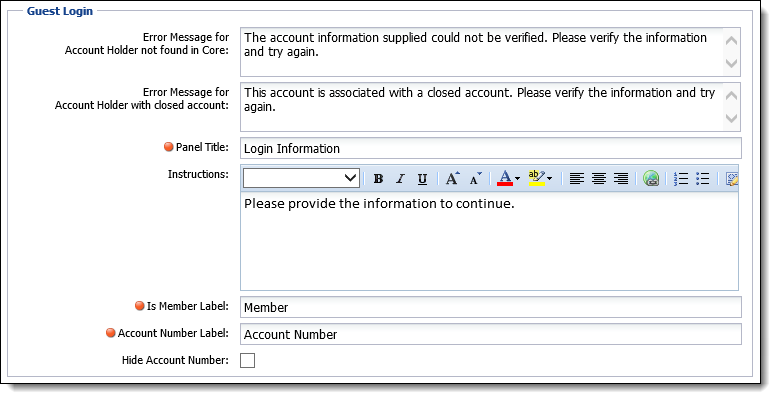The width and height of the screenshot is (775, 397).
Task: Open font color dropdown arrow
Action: (x=517, y=178)
